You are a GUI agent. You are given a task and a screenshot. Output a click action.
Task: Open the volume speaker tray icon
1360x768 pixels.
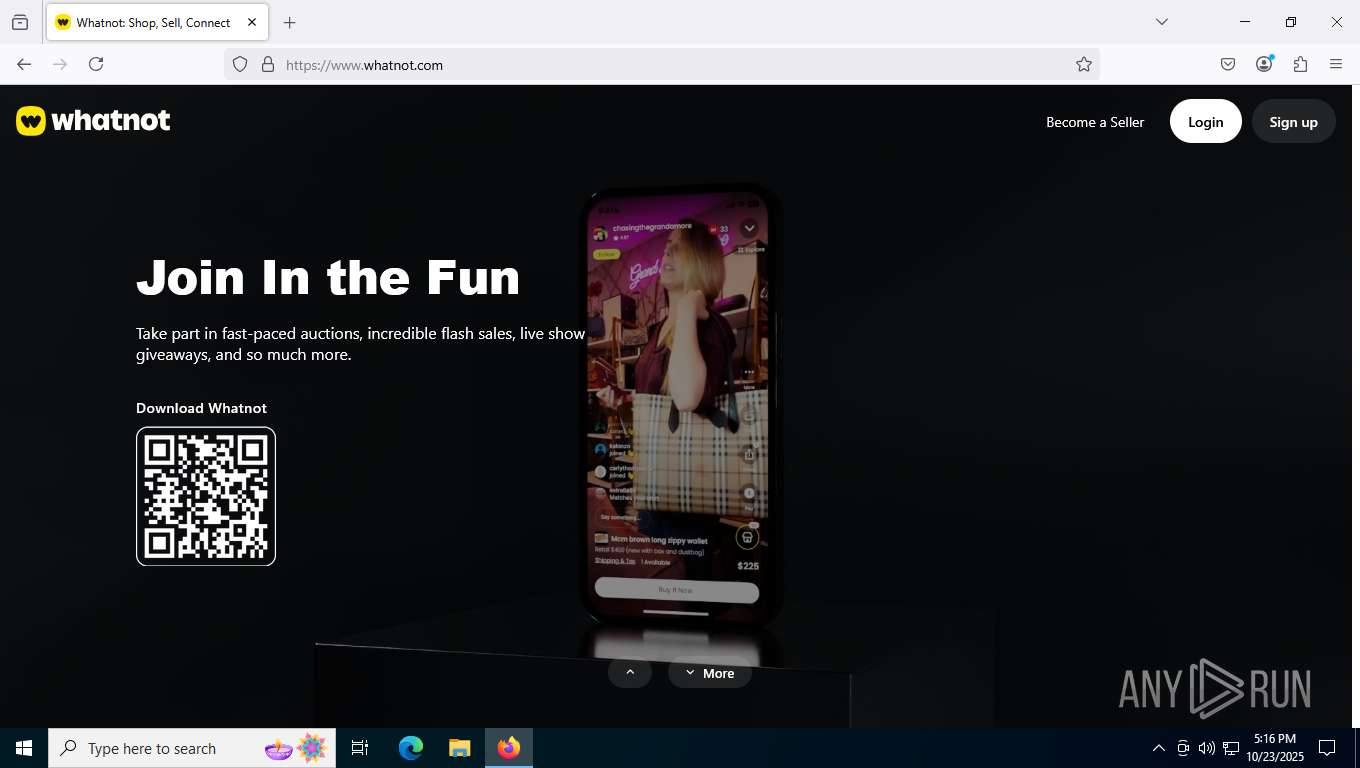1207,748
